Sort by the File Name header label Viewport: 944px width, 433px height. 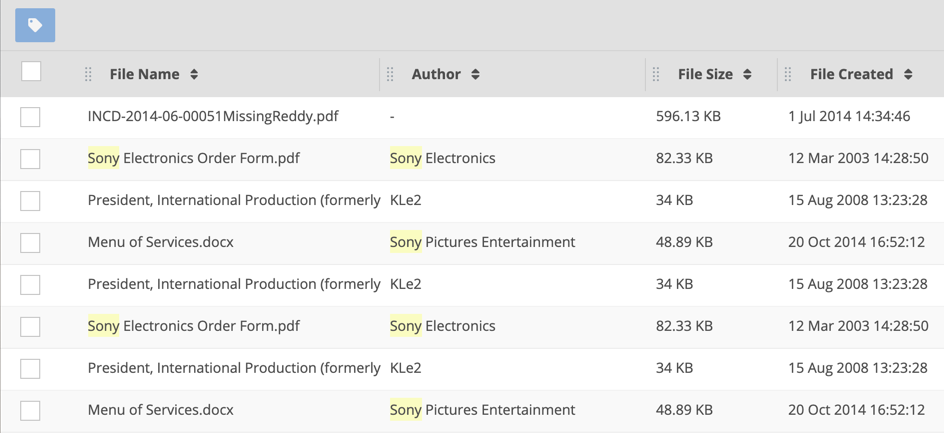point(144,75)
